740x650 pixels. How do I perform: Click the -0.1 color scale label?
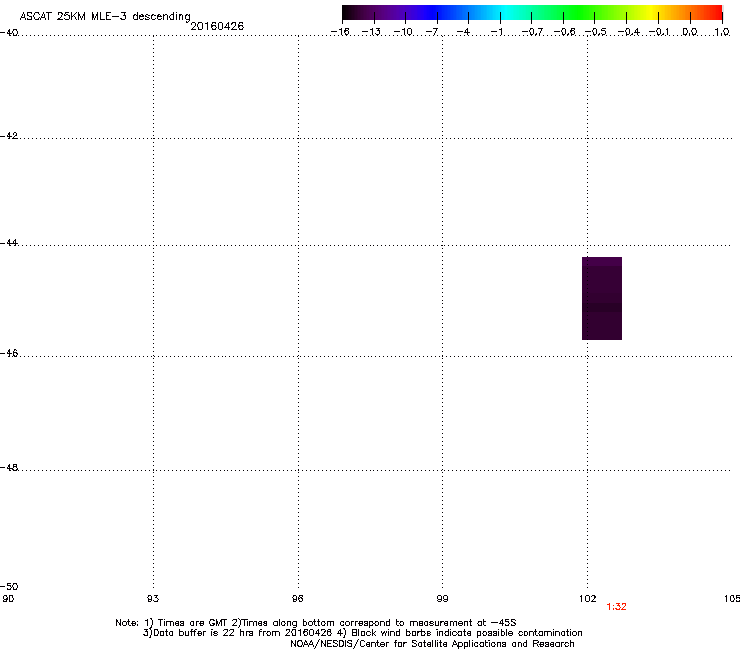click(659, 32)
